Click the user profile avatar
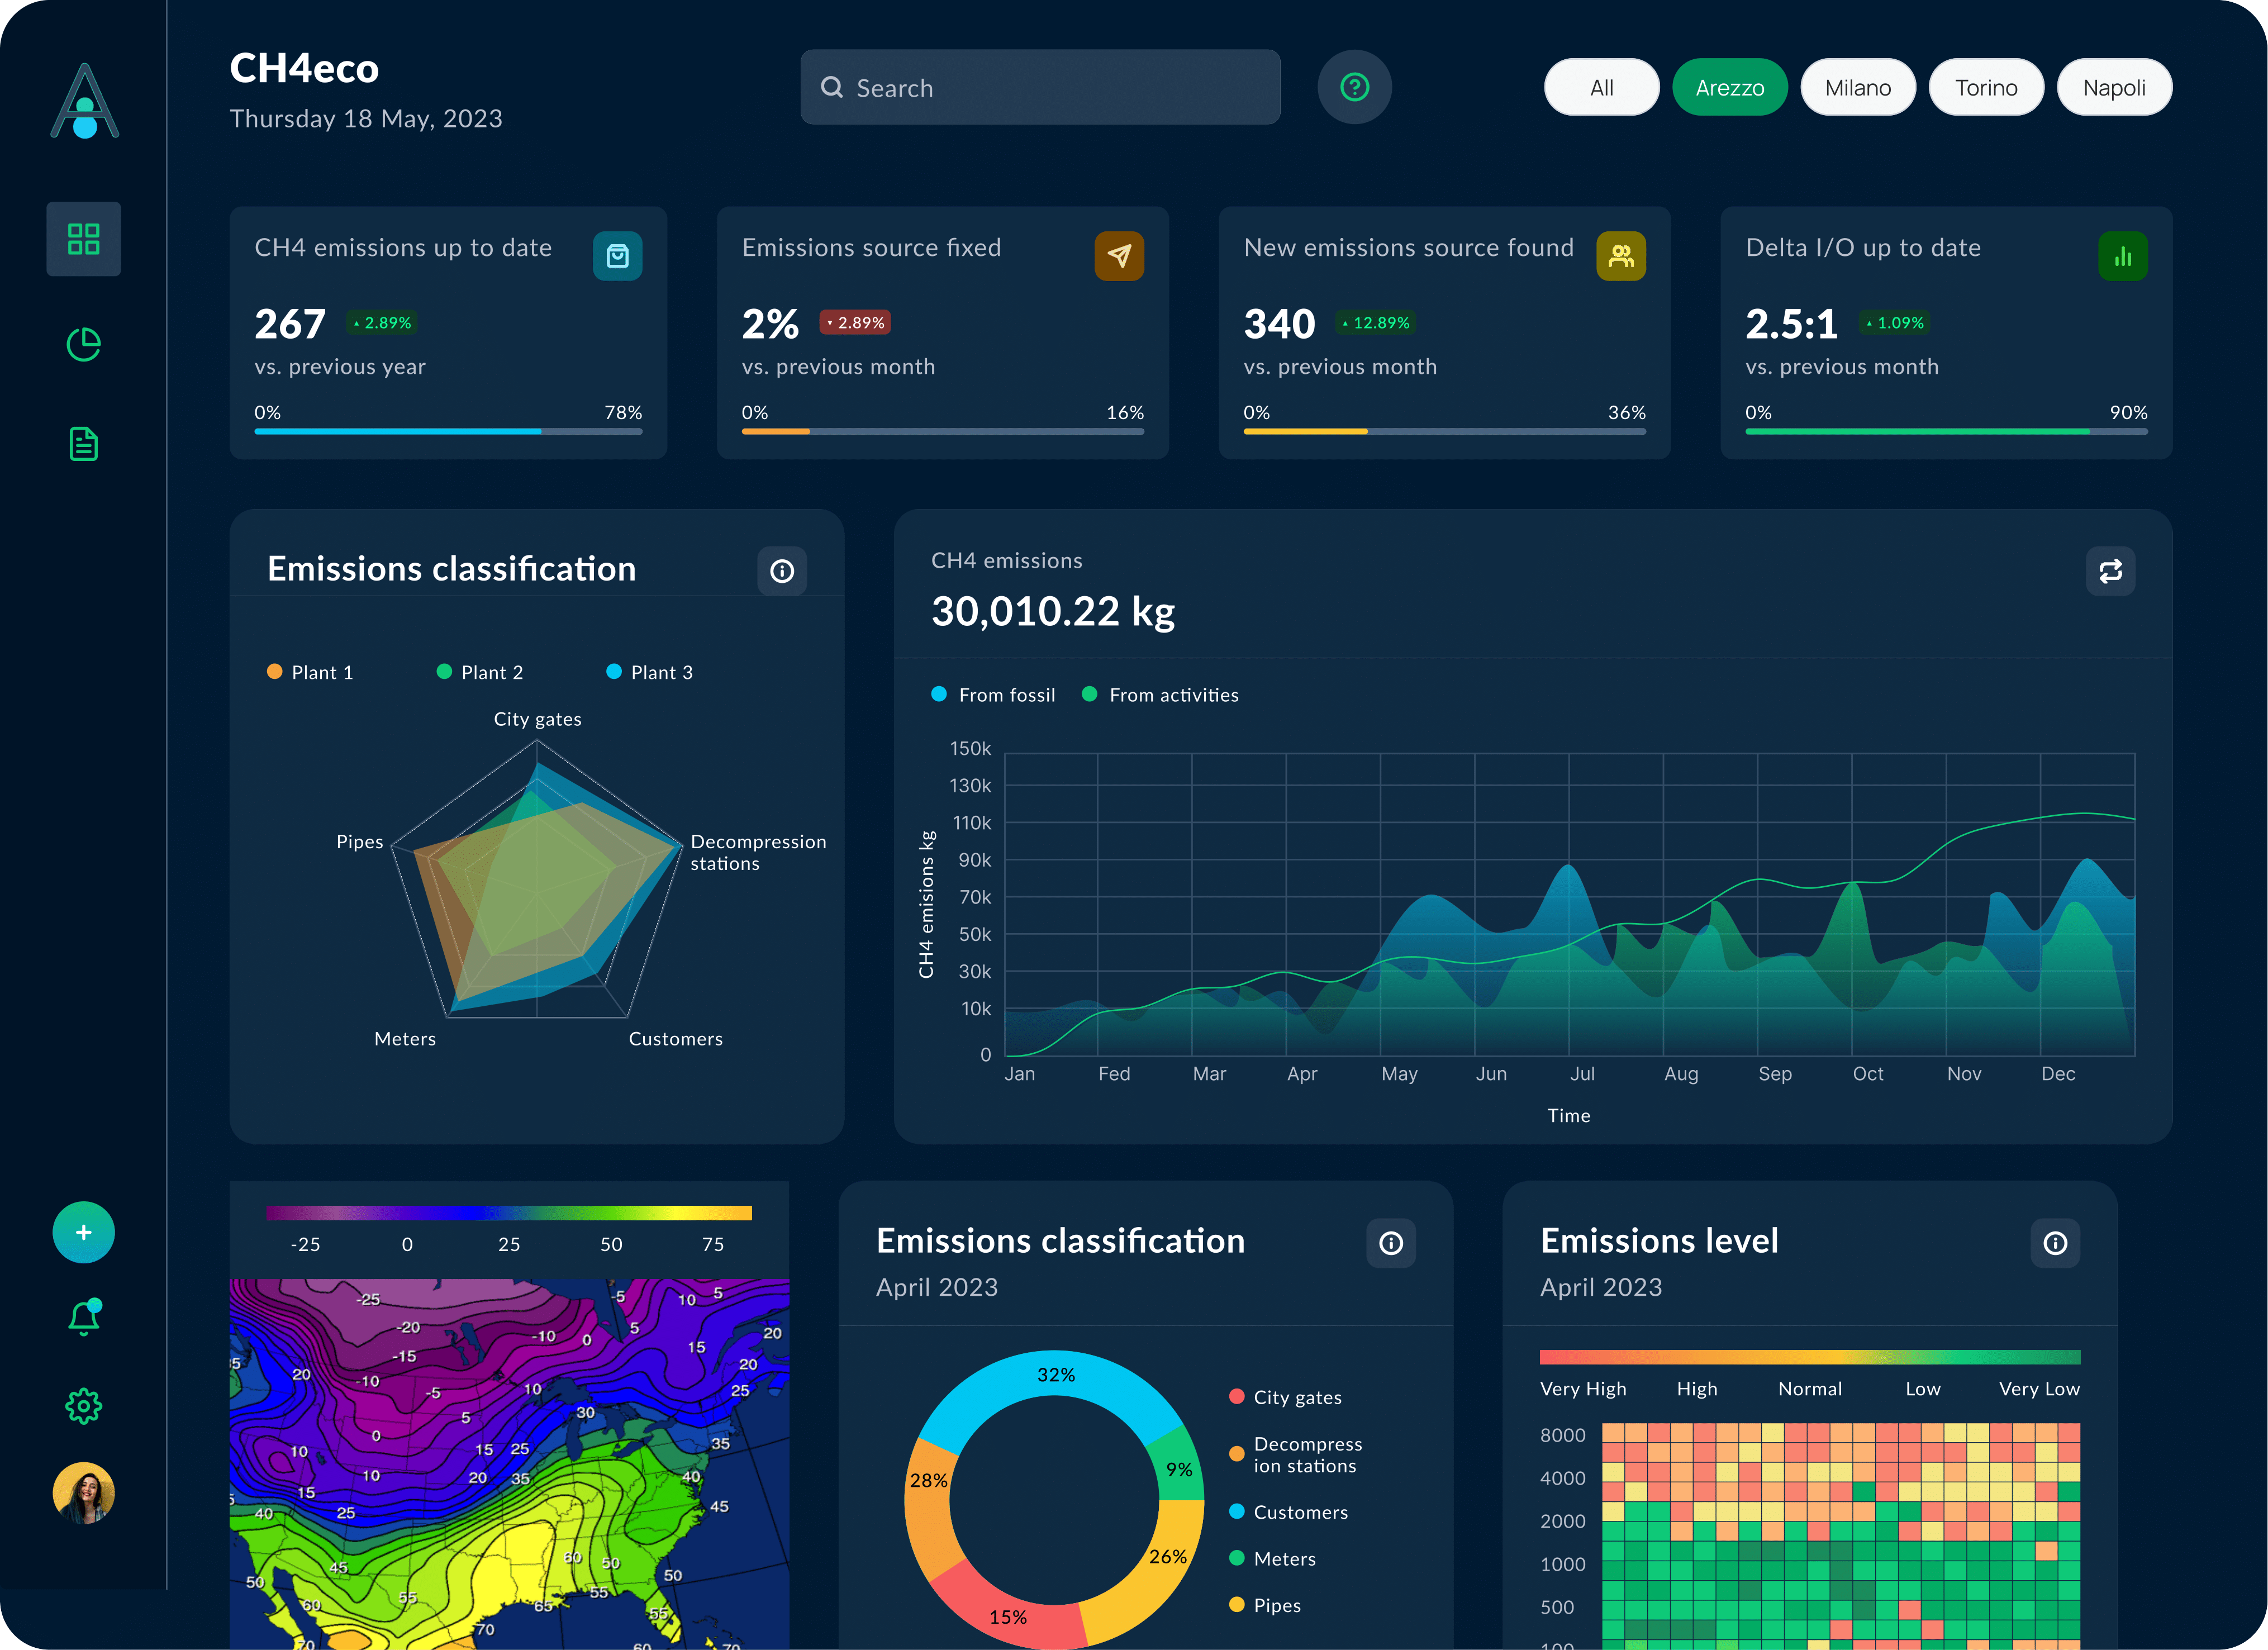 84,1493
